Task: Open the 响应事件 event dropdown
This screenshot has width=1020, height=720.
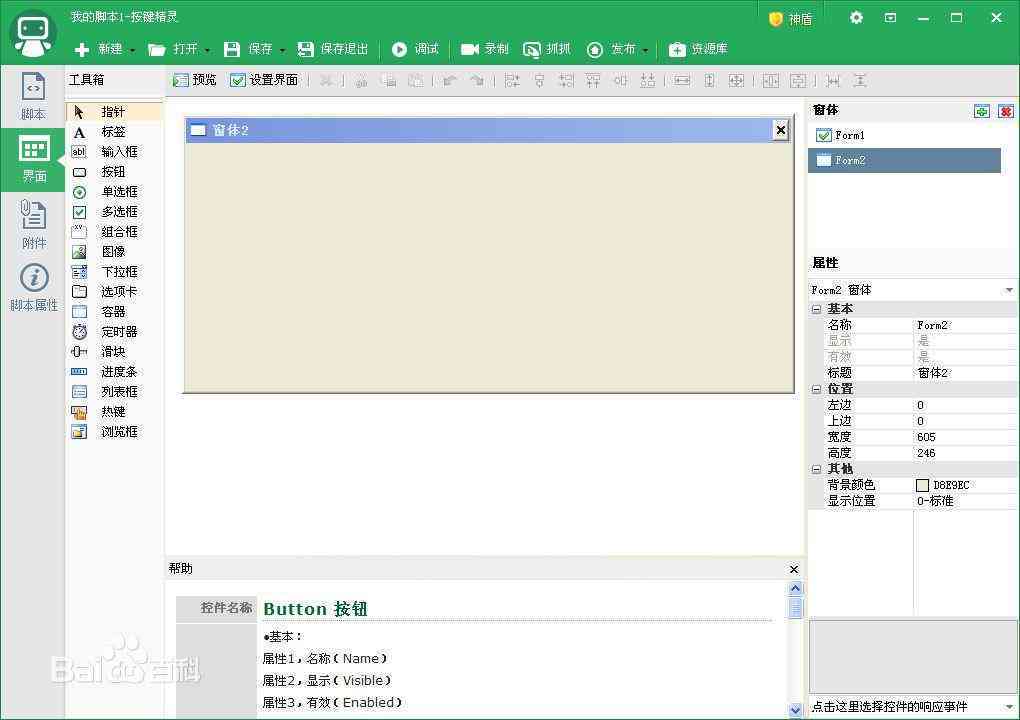Action: coord(1009,706)
